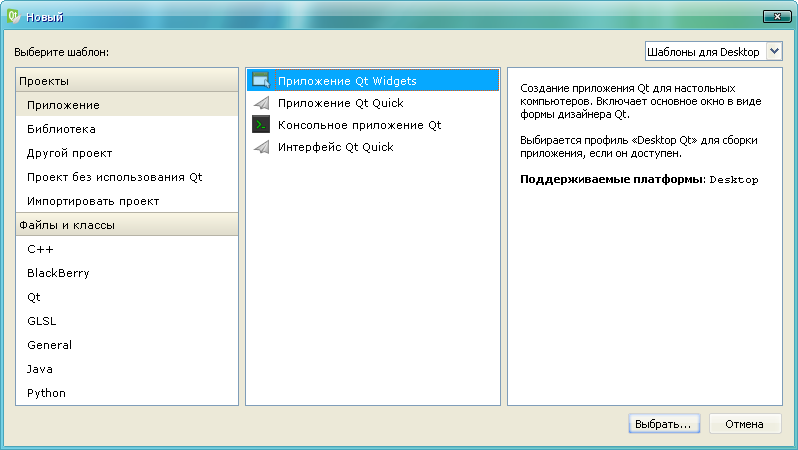Select 'Консольное приложение Qt' template label
The image size is (798, 450).
click(359, 125)
